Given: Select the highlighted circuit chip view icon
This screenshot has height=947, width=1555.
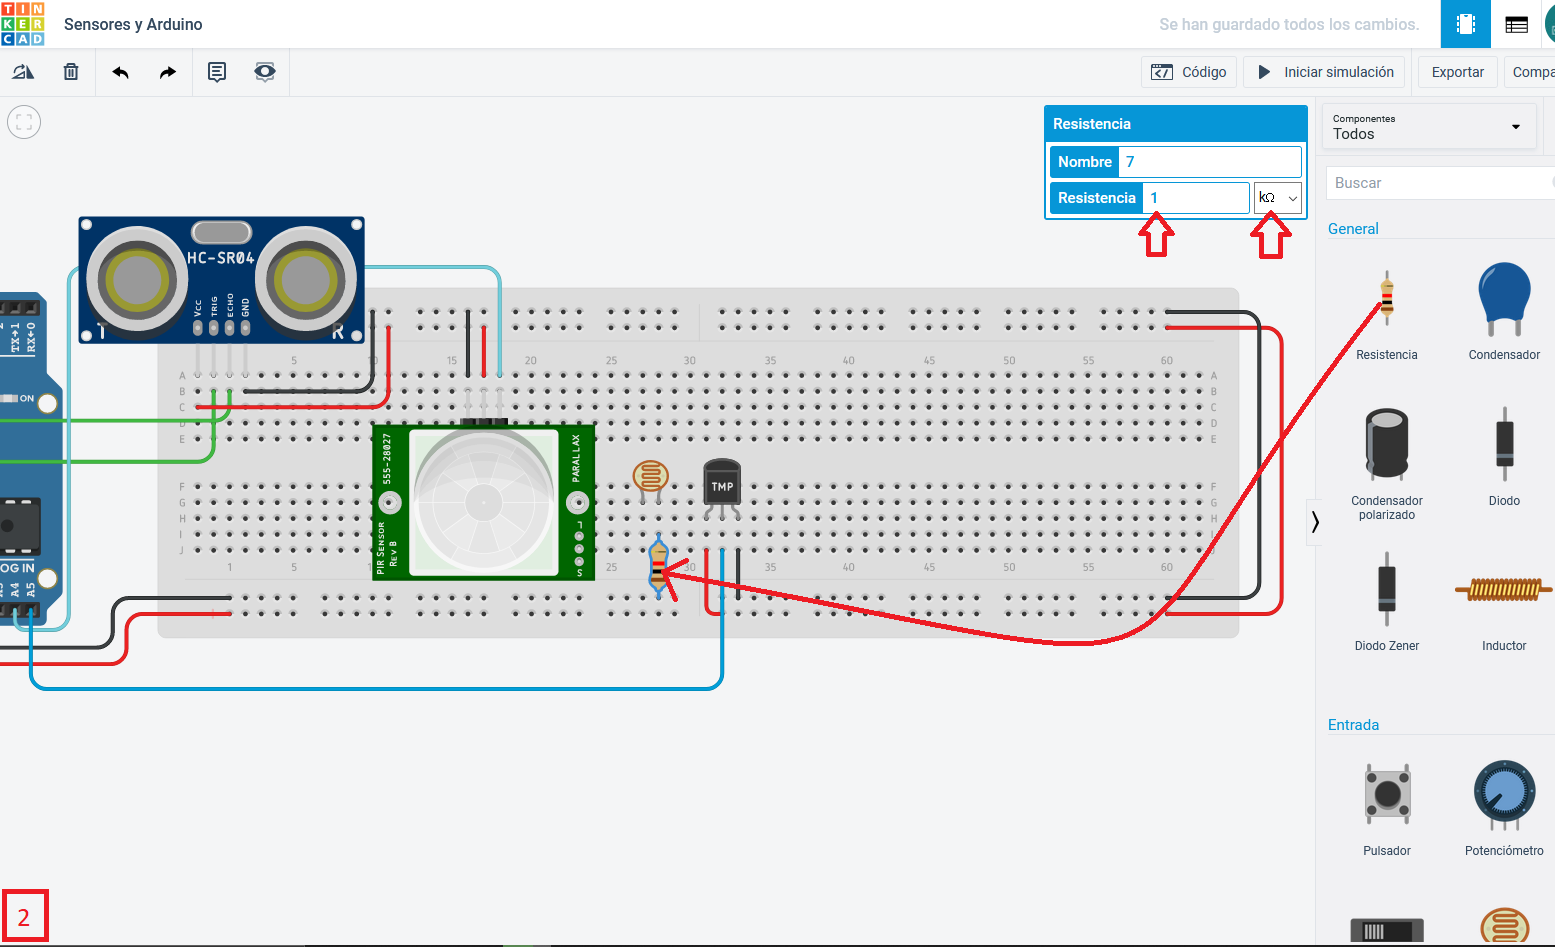Looking at the screenshot, I should (x=1465, y=23).
